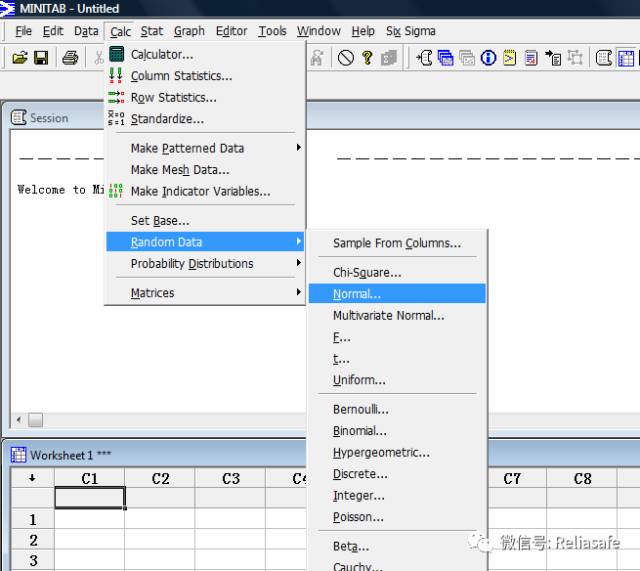Click the Worksheet 1 title grid icon
Image resolution: width=640 pixels, height=571 pixels.
[x=18, y=455]
